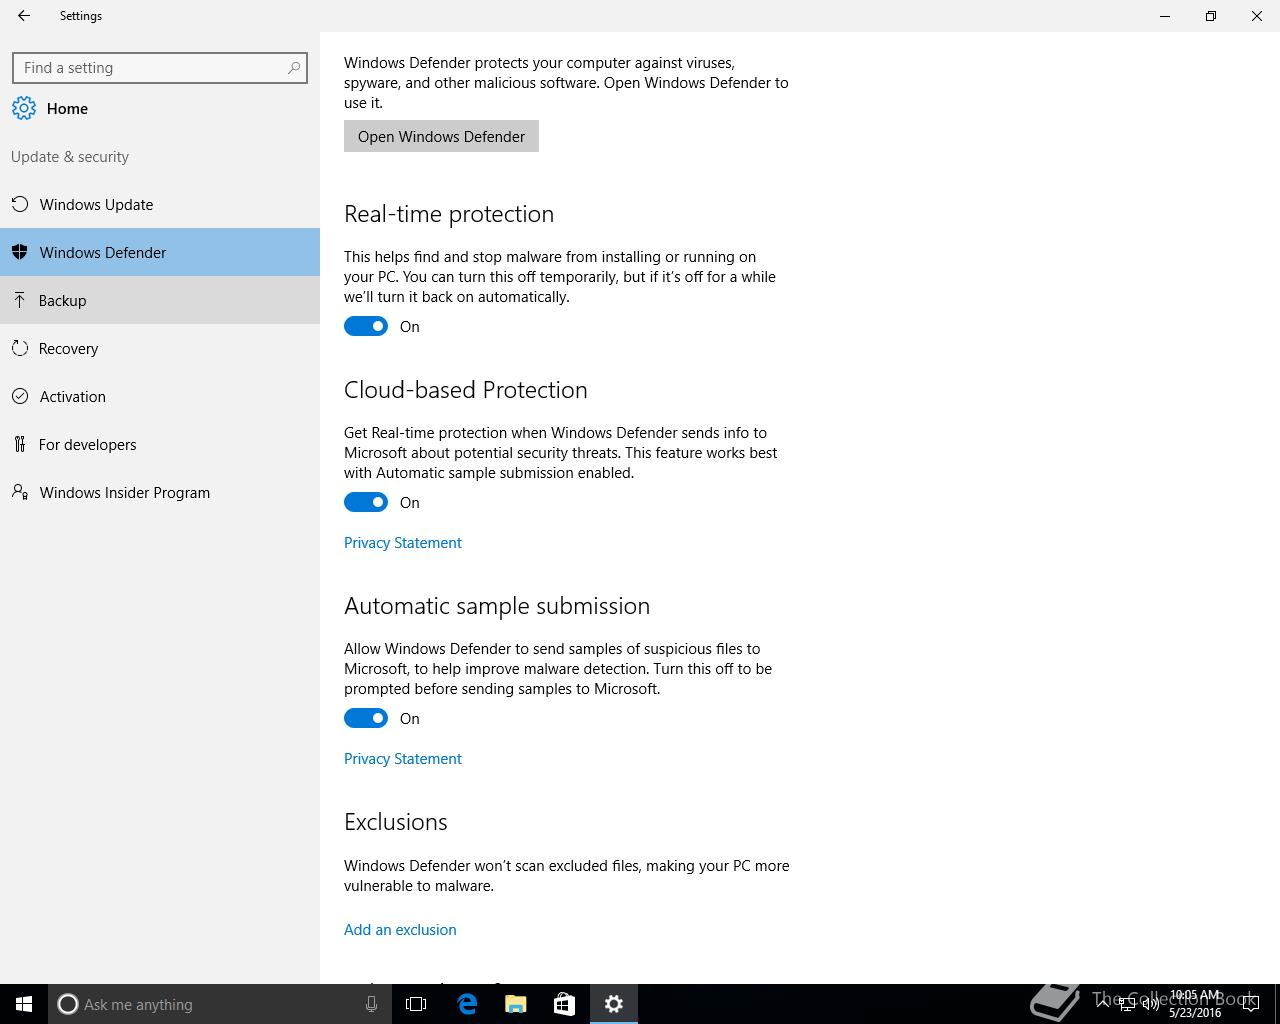Open File Explorer from taskbar
The width and height of the screenshot is (1280, 1024).
point(516,1004)
